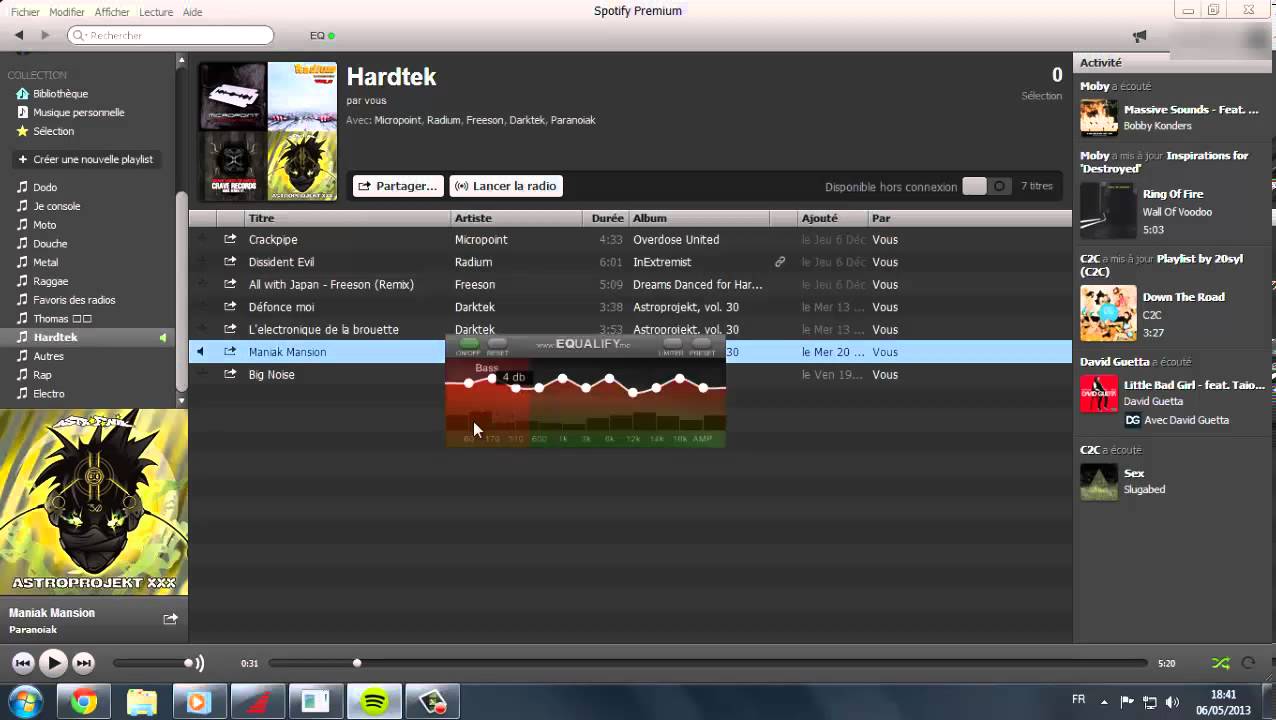Open Google Chrome from the taskbar
Image resolution: width=1276 pixels, height=720 pixels.
pos(84,702)
